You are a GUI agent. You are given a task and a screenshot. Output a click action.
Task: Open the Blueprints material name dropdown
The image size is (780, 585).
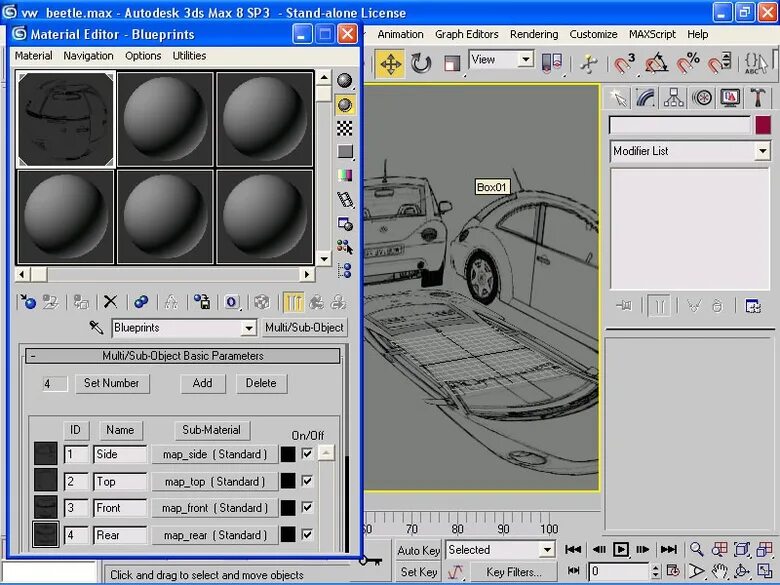click(x=249, y=328)
